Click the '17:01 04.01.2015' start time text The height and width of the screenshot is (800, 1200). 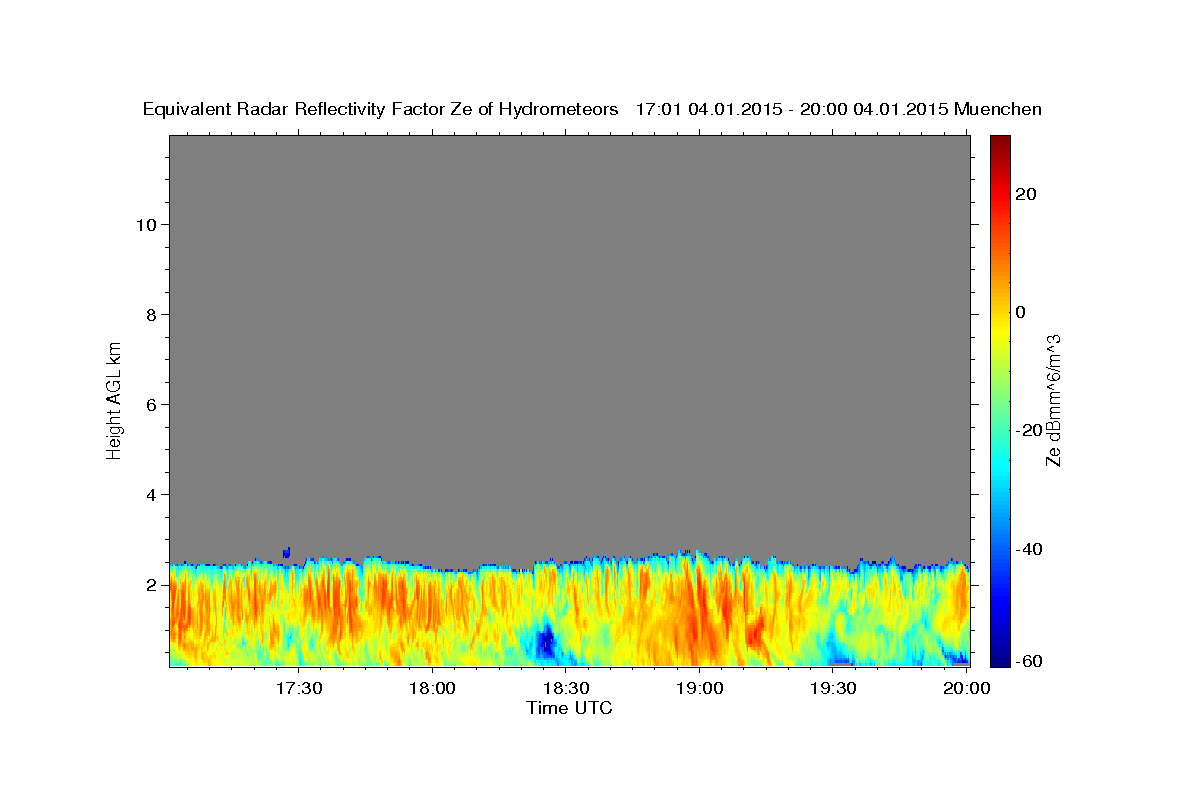[708, 110]
